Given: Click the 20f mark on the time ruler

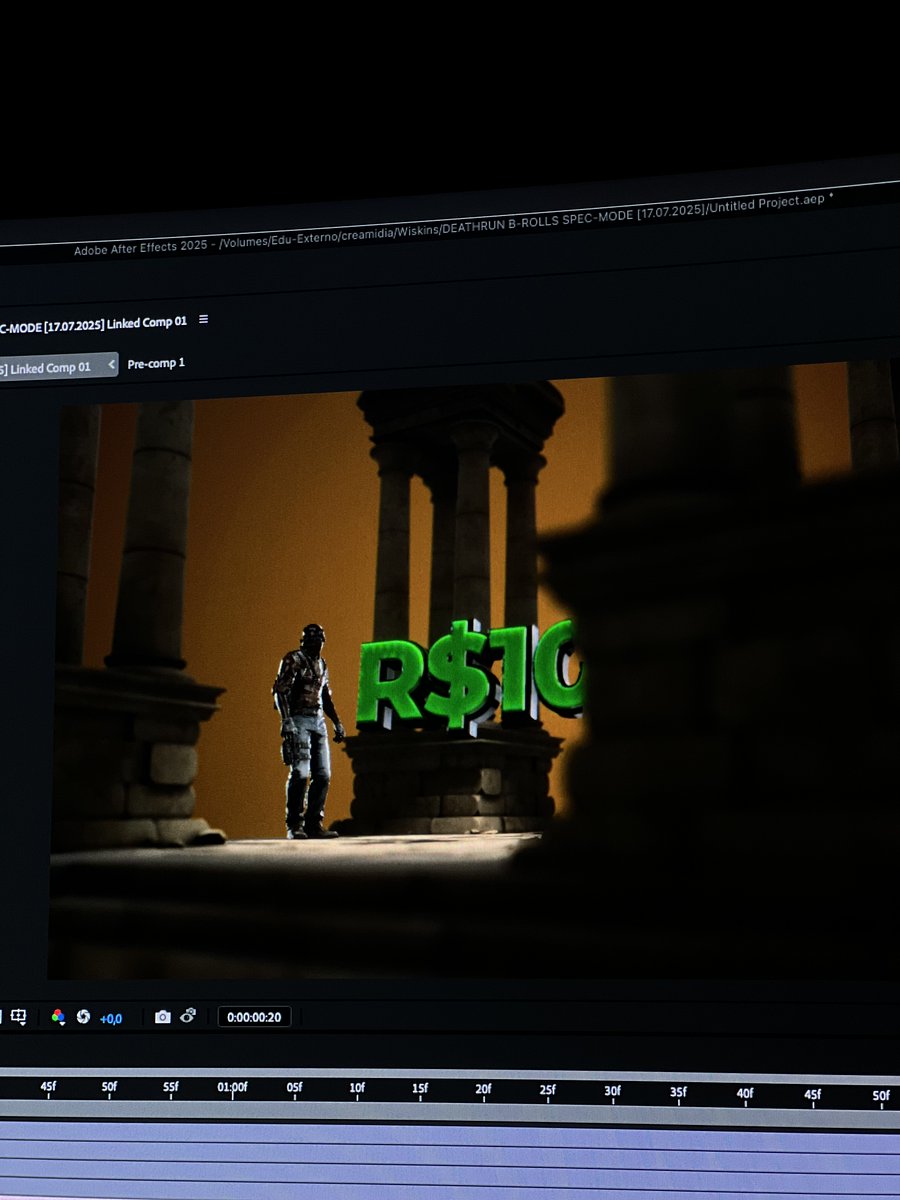Looking at the screenshot, I should point(484,1089).
